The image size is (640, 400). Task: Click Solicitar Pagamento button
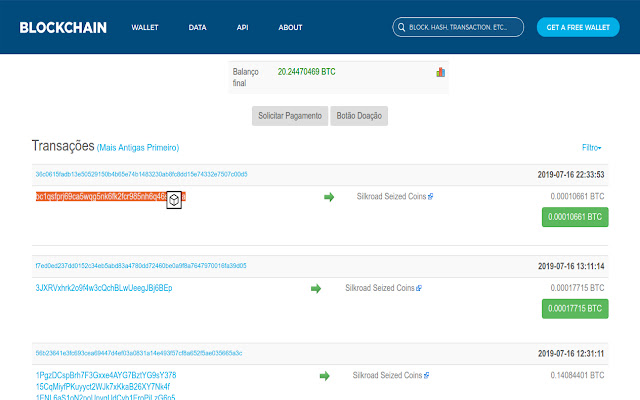[x=290, y=116]
